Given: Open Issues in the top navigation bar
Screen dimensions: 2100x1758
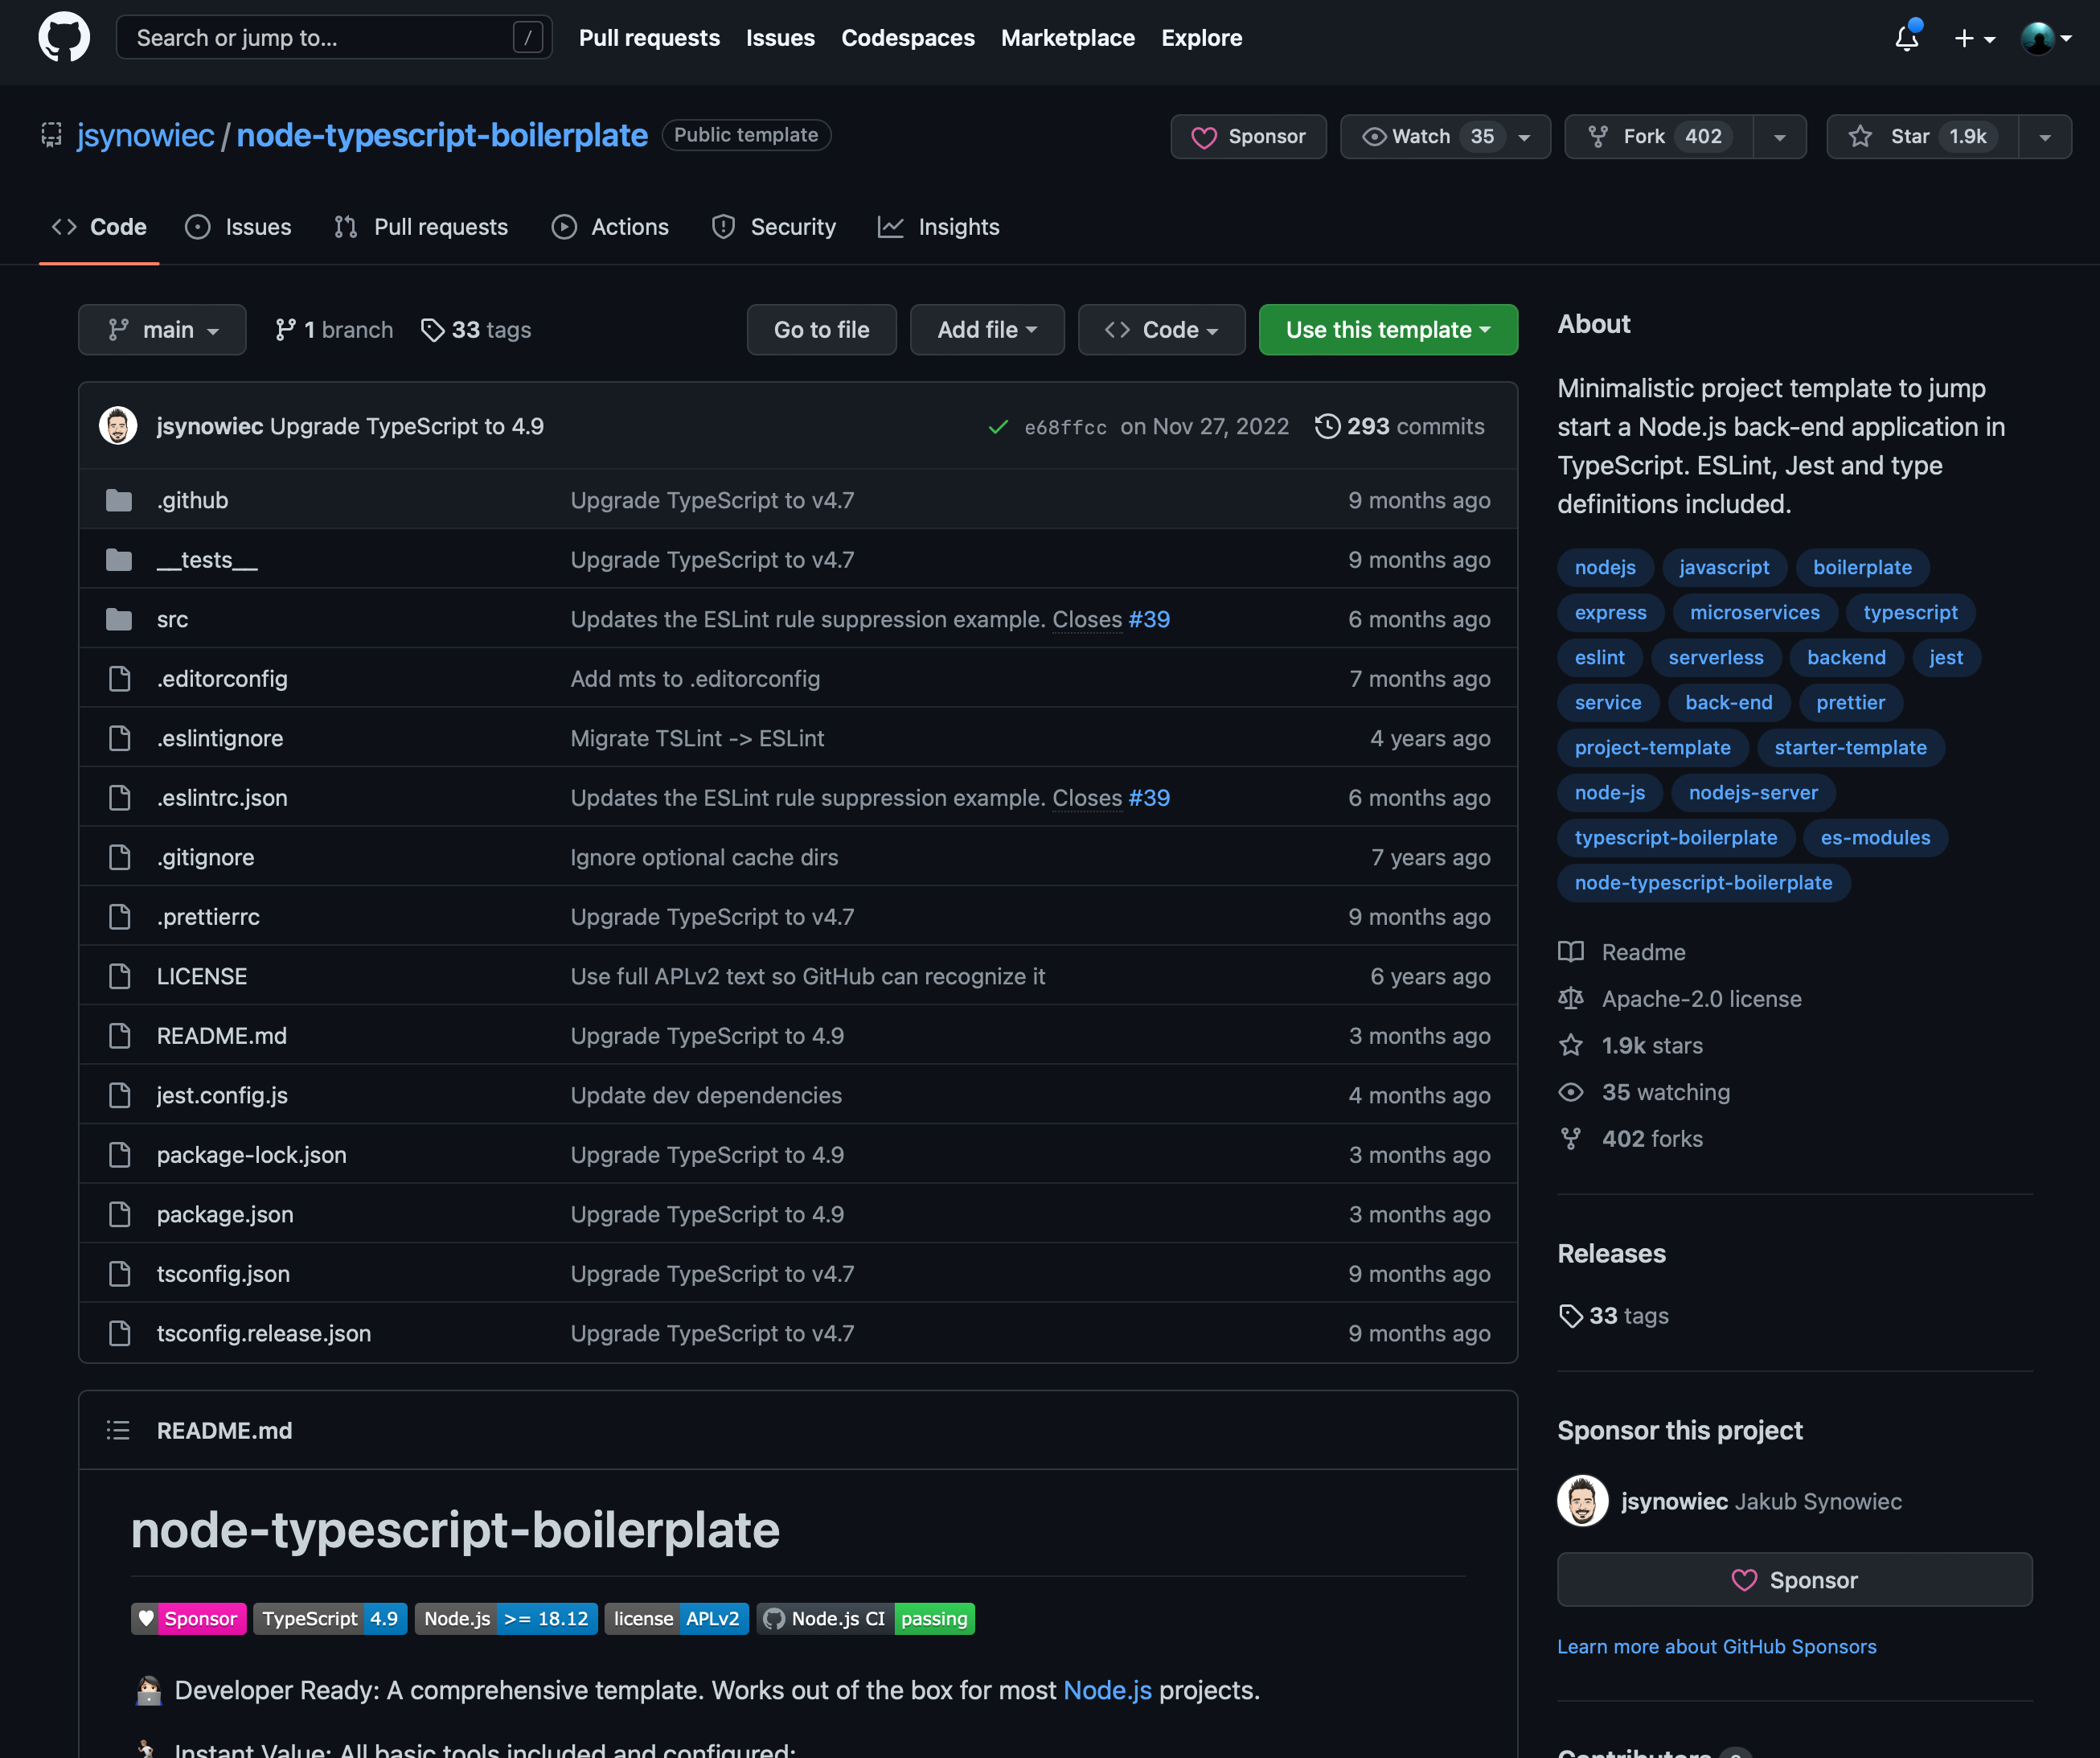Looking at the screenshot, I should 780,38.
